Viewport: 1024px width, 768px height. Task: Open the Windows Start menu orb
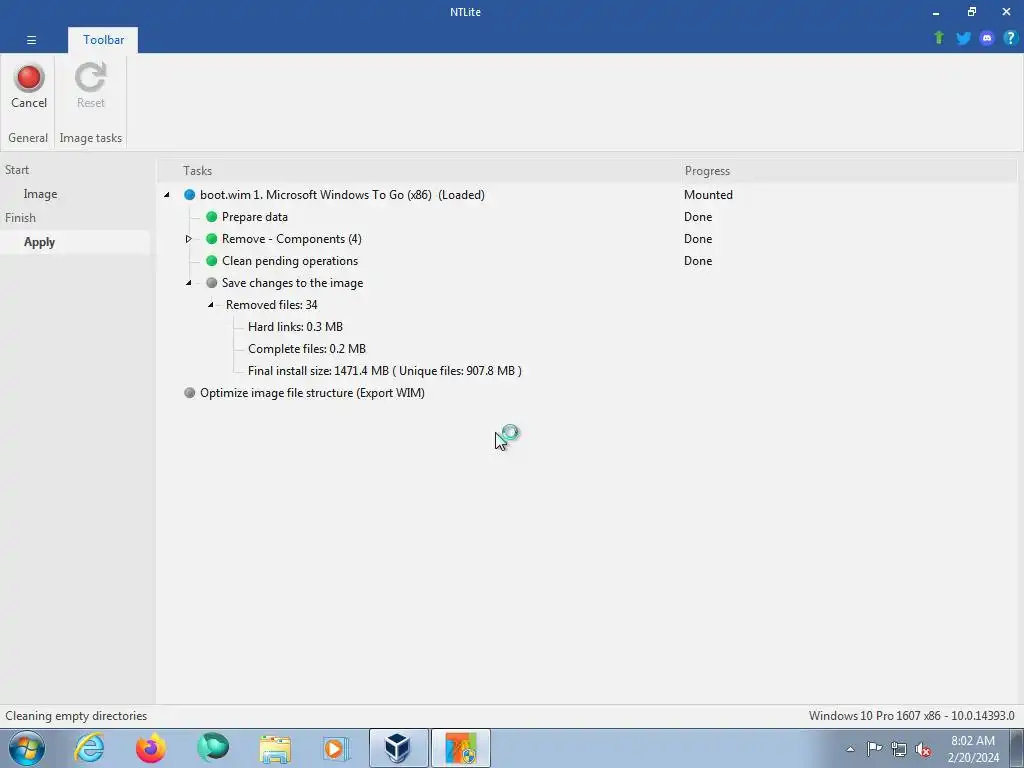pos(27,748)
